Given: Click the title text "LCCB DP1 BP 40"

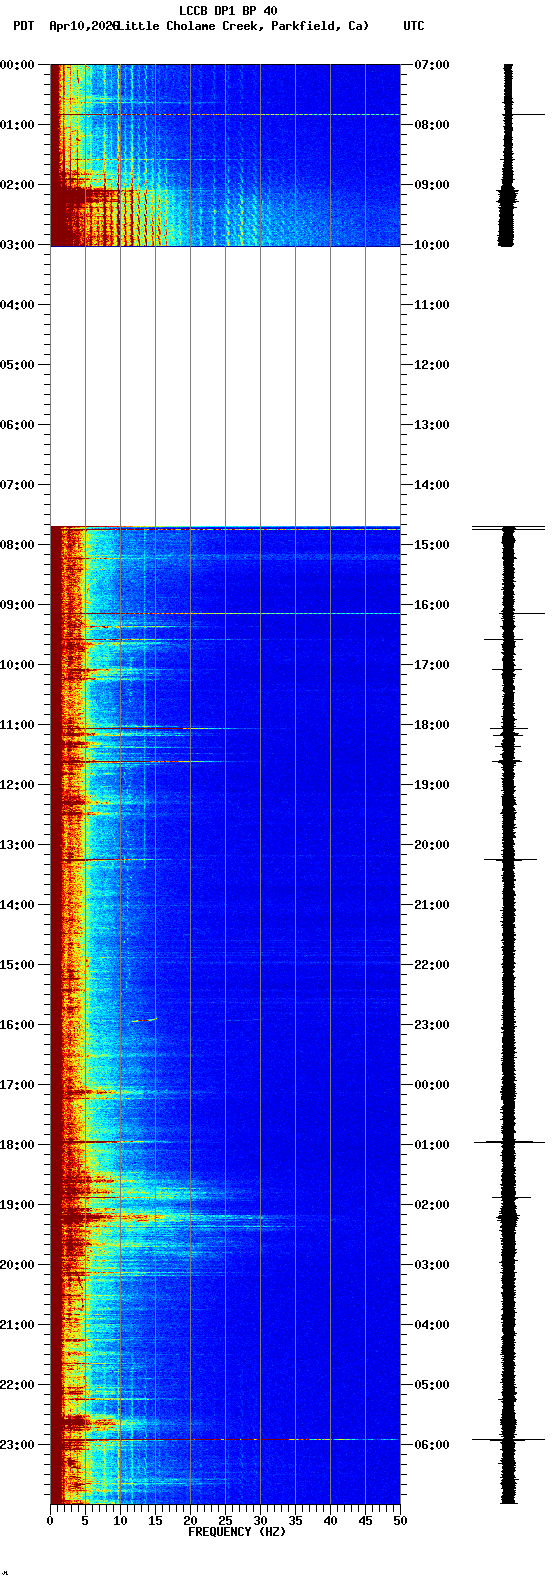Looking at the screenshot, I should click(228, 11).
